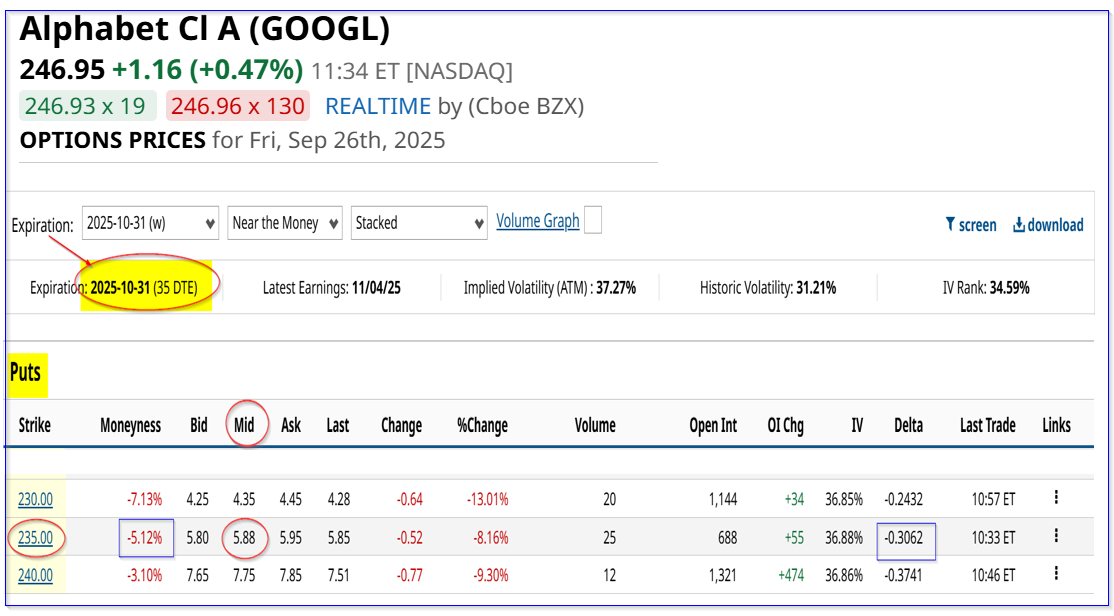Open the links menu for 240.00 strike
This screenshot has width=1114, height=616.
click(1056, 573)
